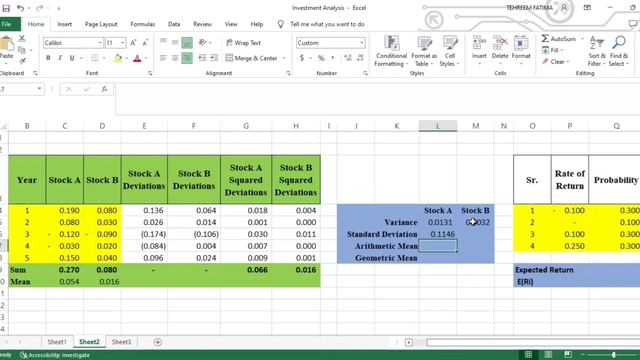Click Tell me what you want to do
This screenshot has width=640, height=360.
tap(327, 24)
